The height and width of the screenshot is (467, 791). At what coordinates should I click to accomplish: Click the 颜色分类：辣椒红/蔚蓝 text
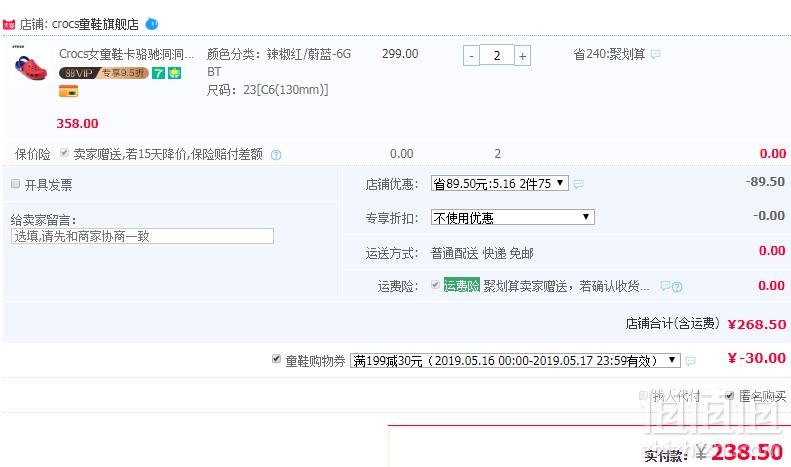[x=279, y=63]
